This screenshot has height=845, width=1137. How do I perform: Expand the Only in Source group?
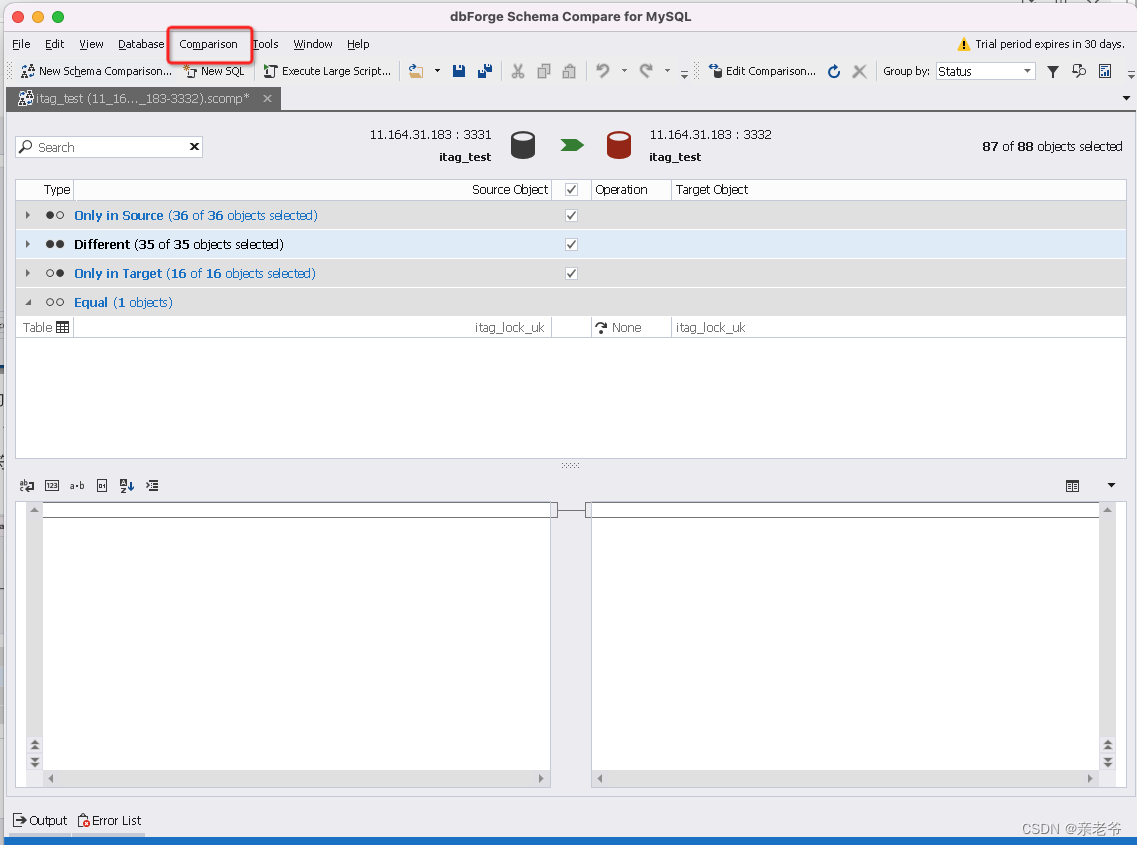pos(28,215)
